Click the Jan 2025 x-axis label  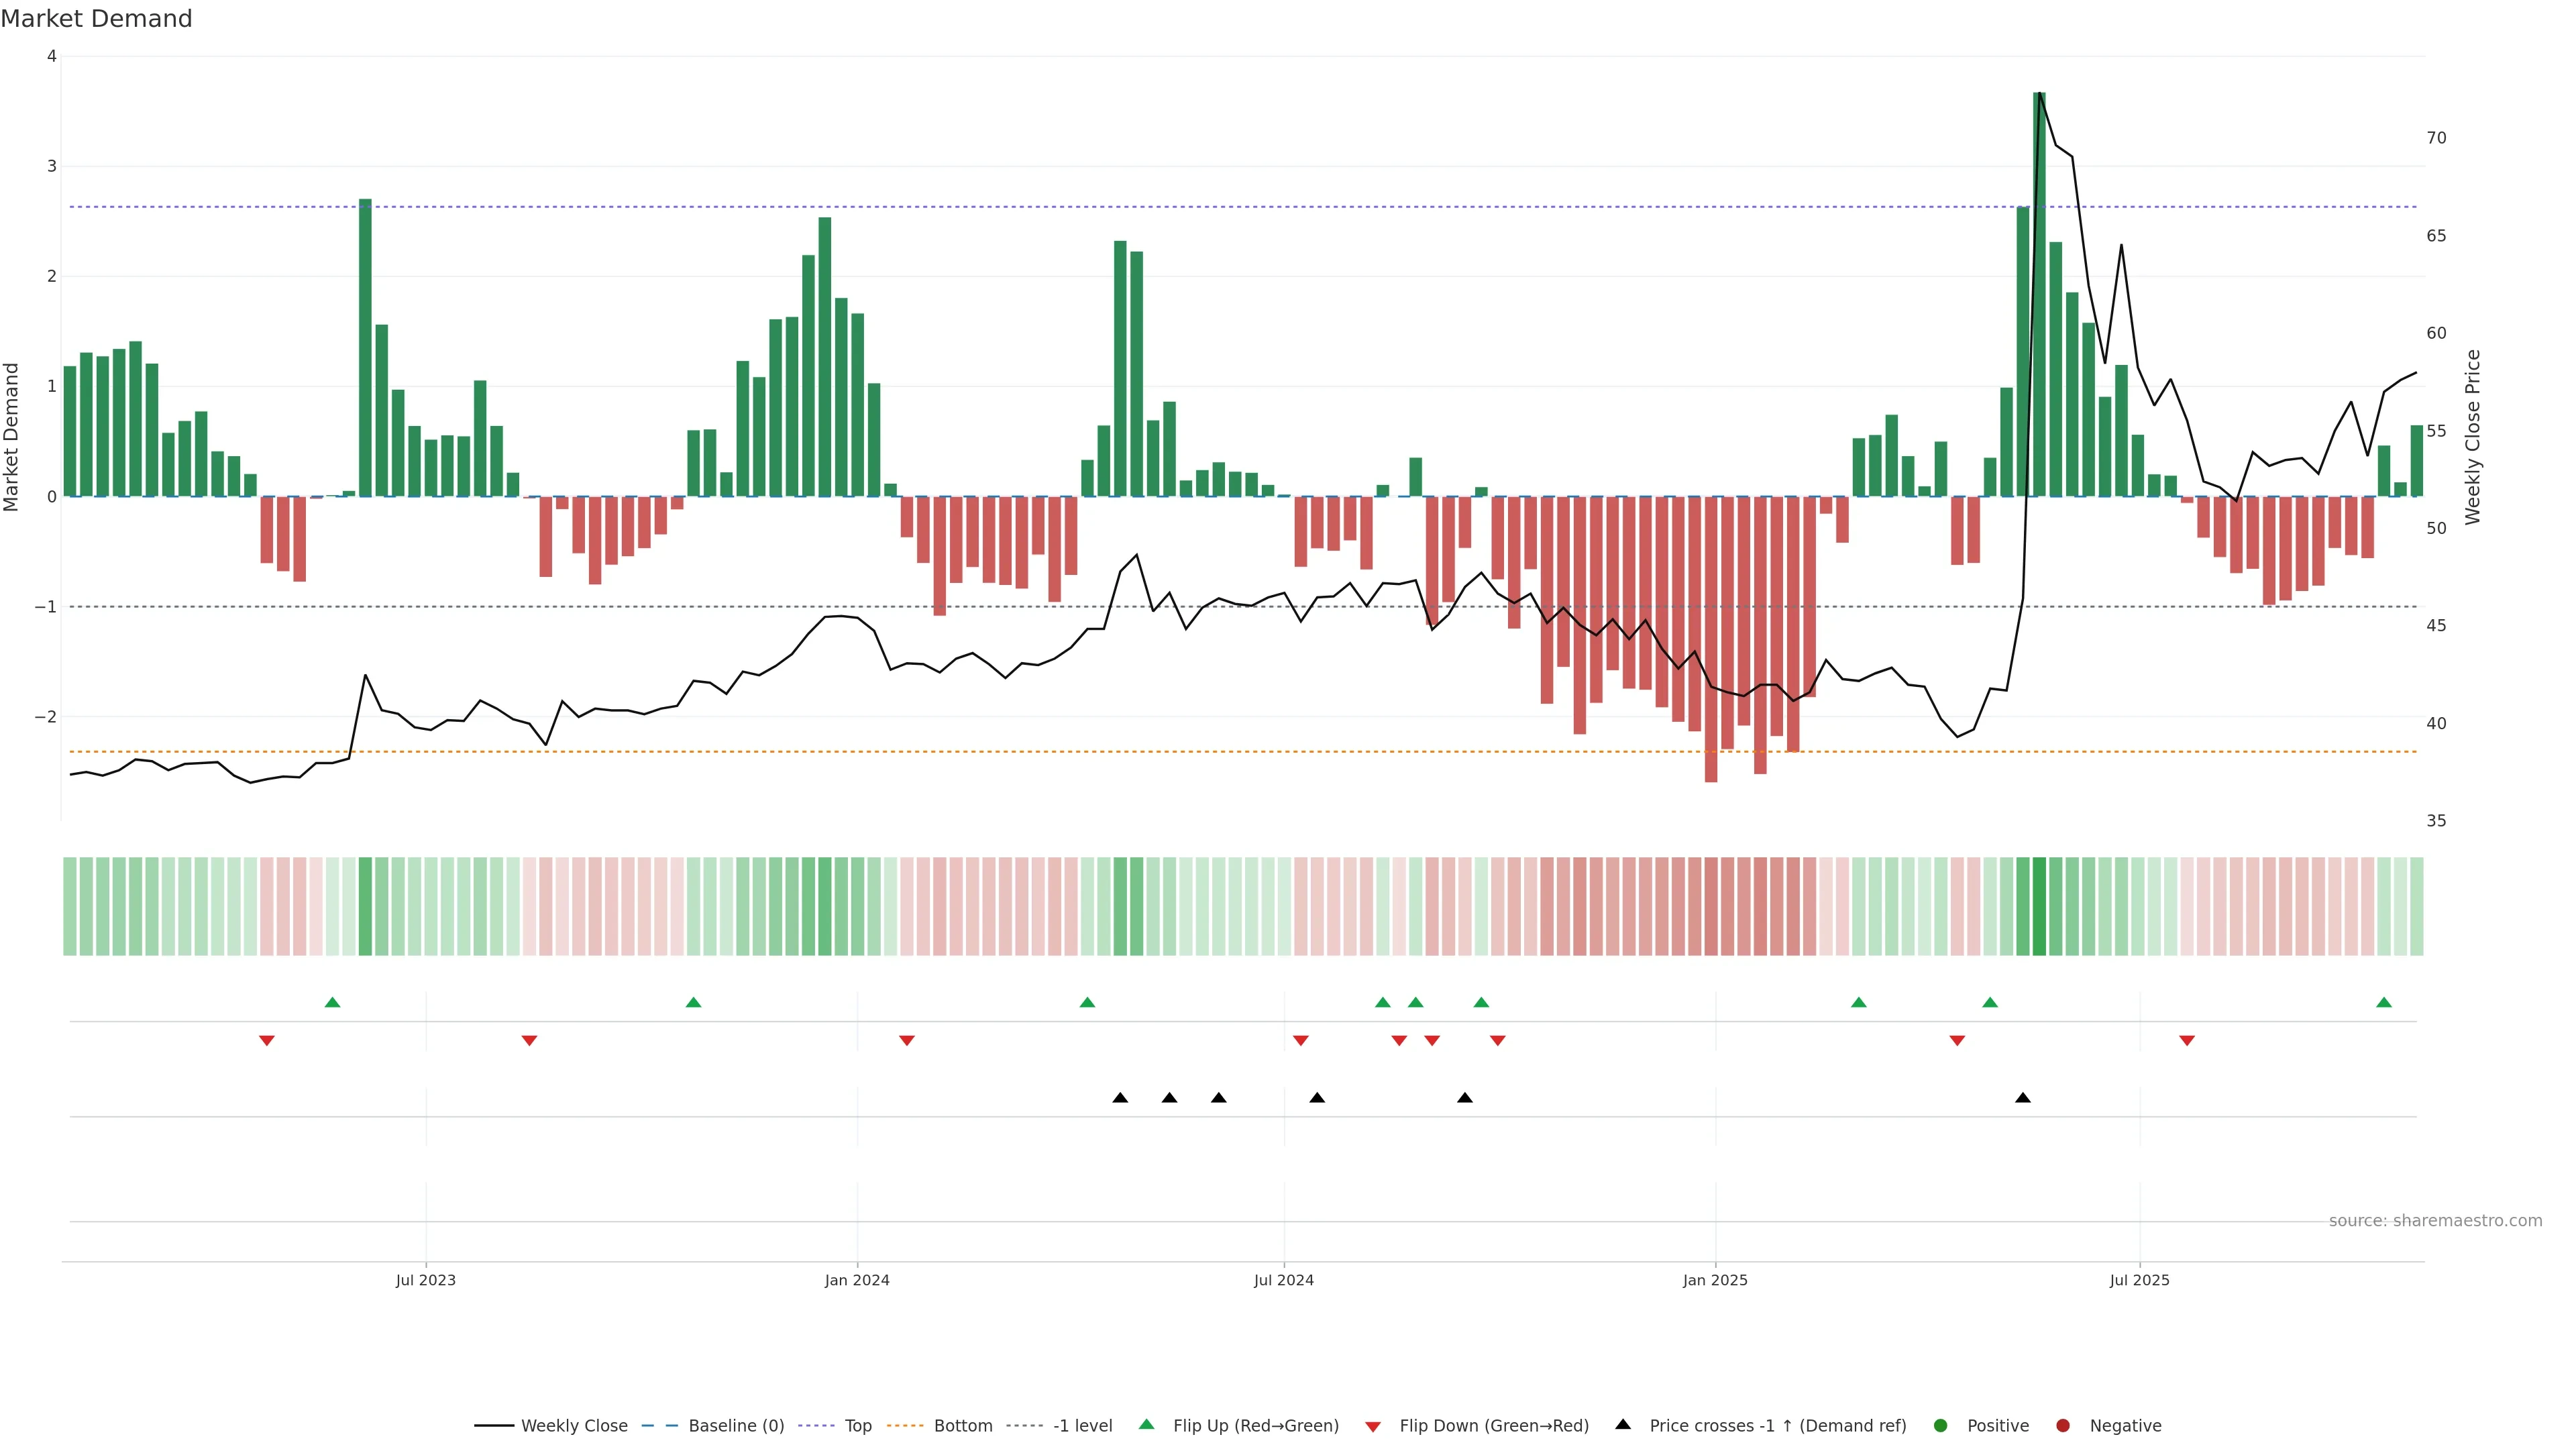1715,1280
